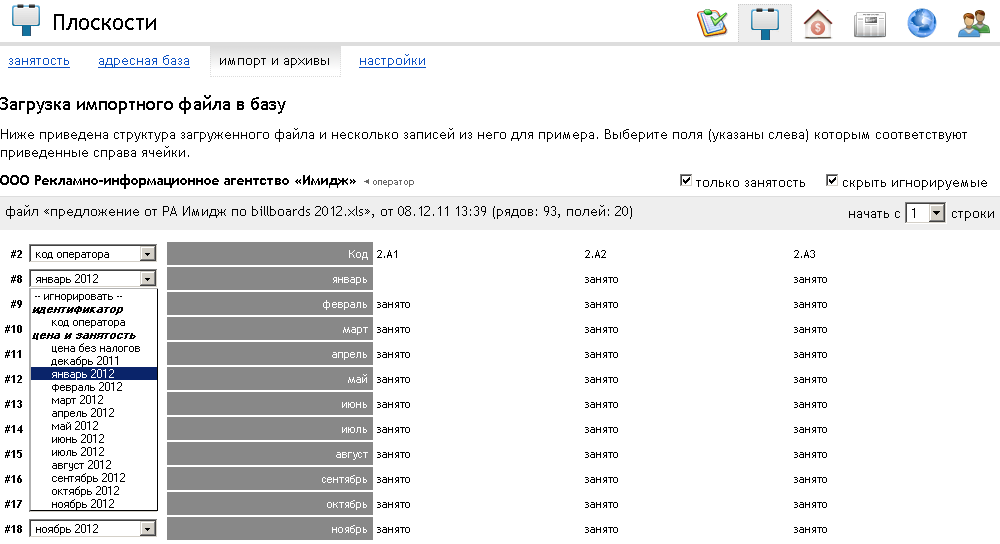Viewport: 1000px width, 544px height.
Task: Click the file name предложение от РА Имидж text
Action: [x=207, y=211]
